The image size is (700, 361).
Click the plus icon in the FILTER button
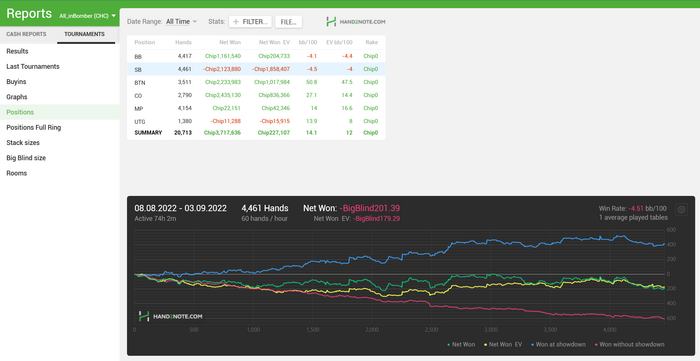(x=236, y=21)
